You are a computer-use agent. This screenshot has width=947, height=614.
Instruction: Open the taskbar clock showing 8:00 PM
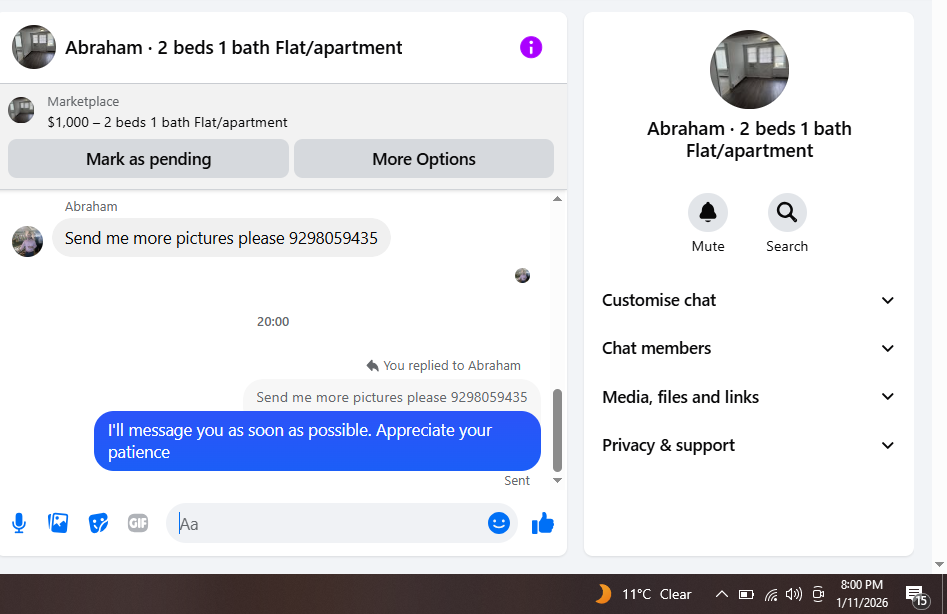pyautogui.click(x=862, y=593)
